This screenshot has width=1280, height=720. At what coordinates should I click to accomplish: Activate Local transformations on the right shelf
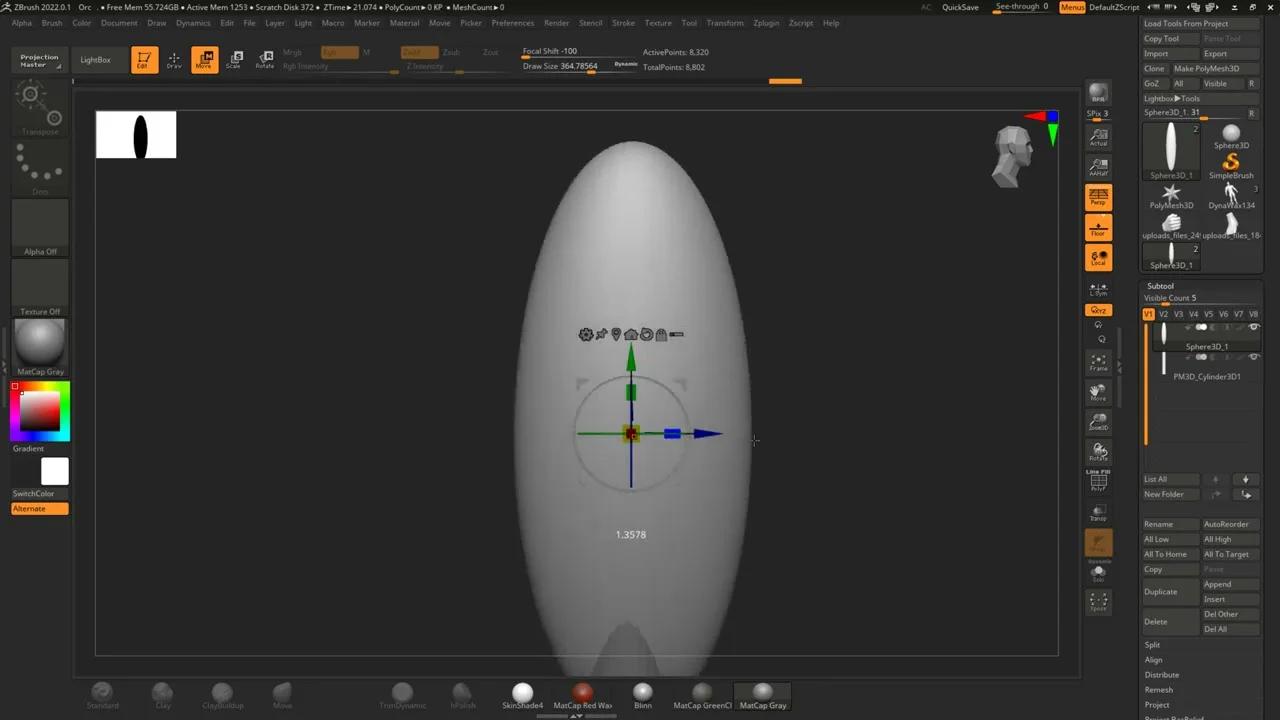(1098, 255)
